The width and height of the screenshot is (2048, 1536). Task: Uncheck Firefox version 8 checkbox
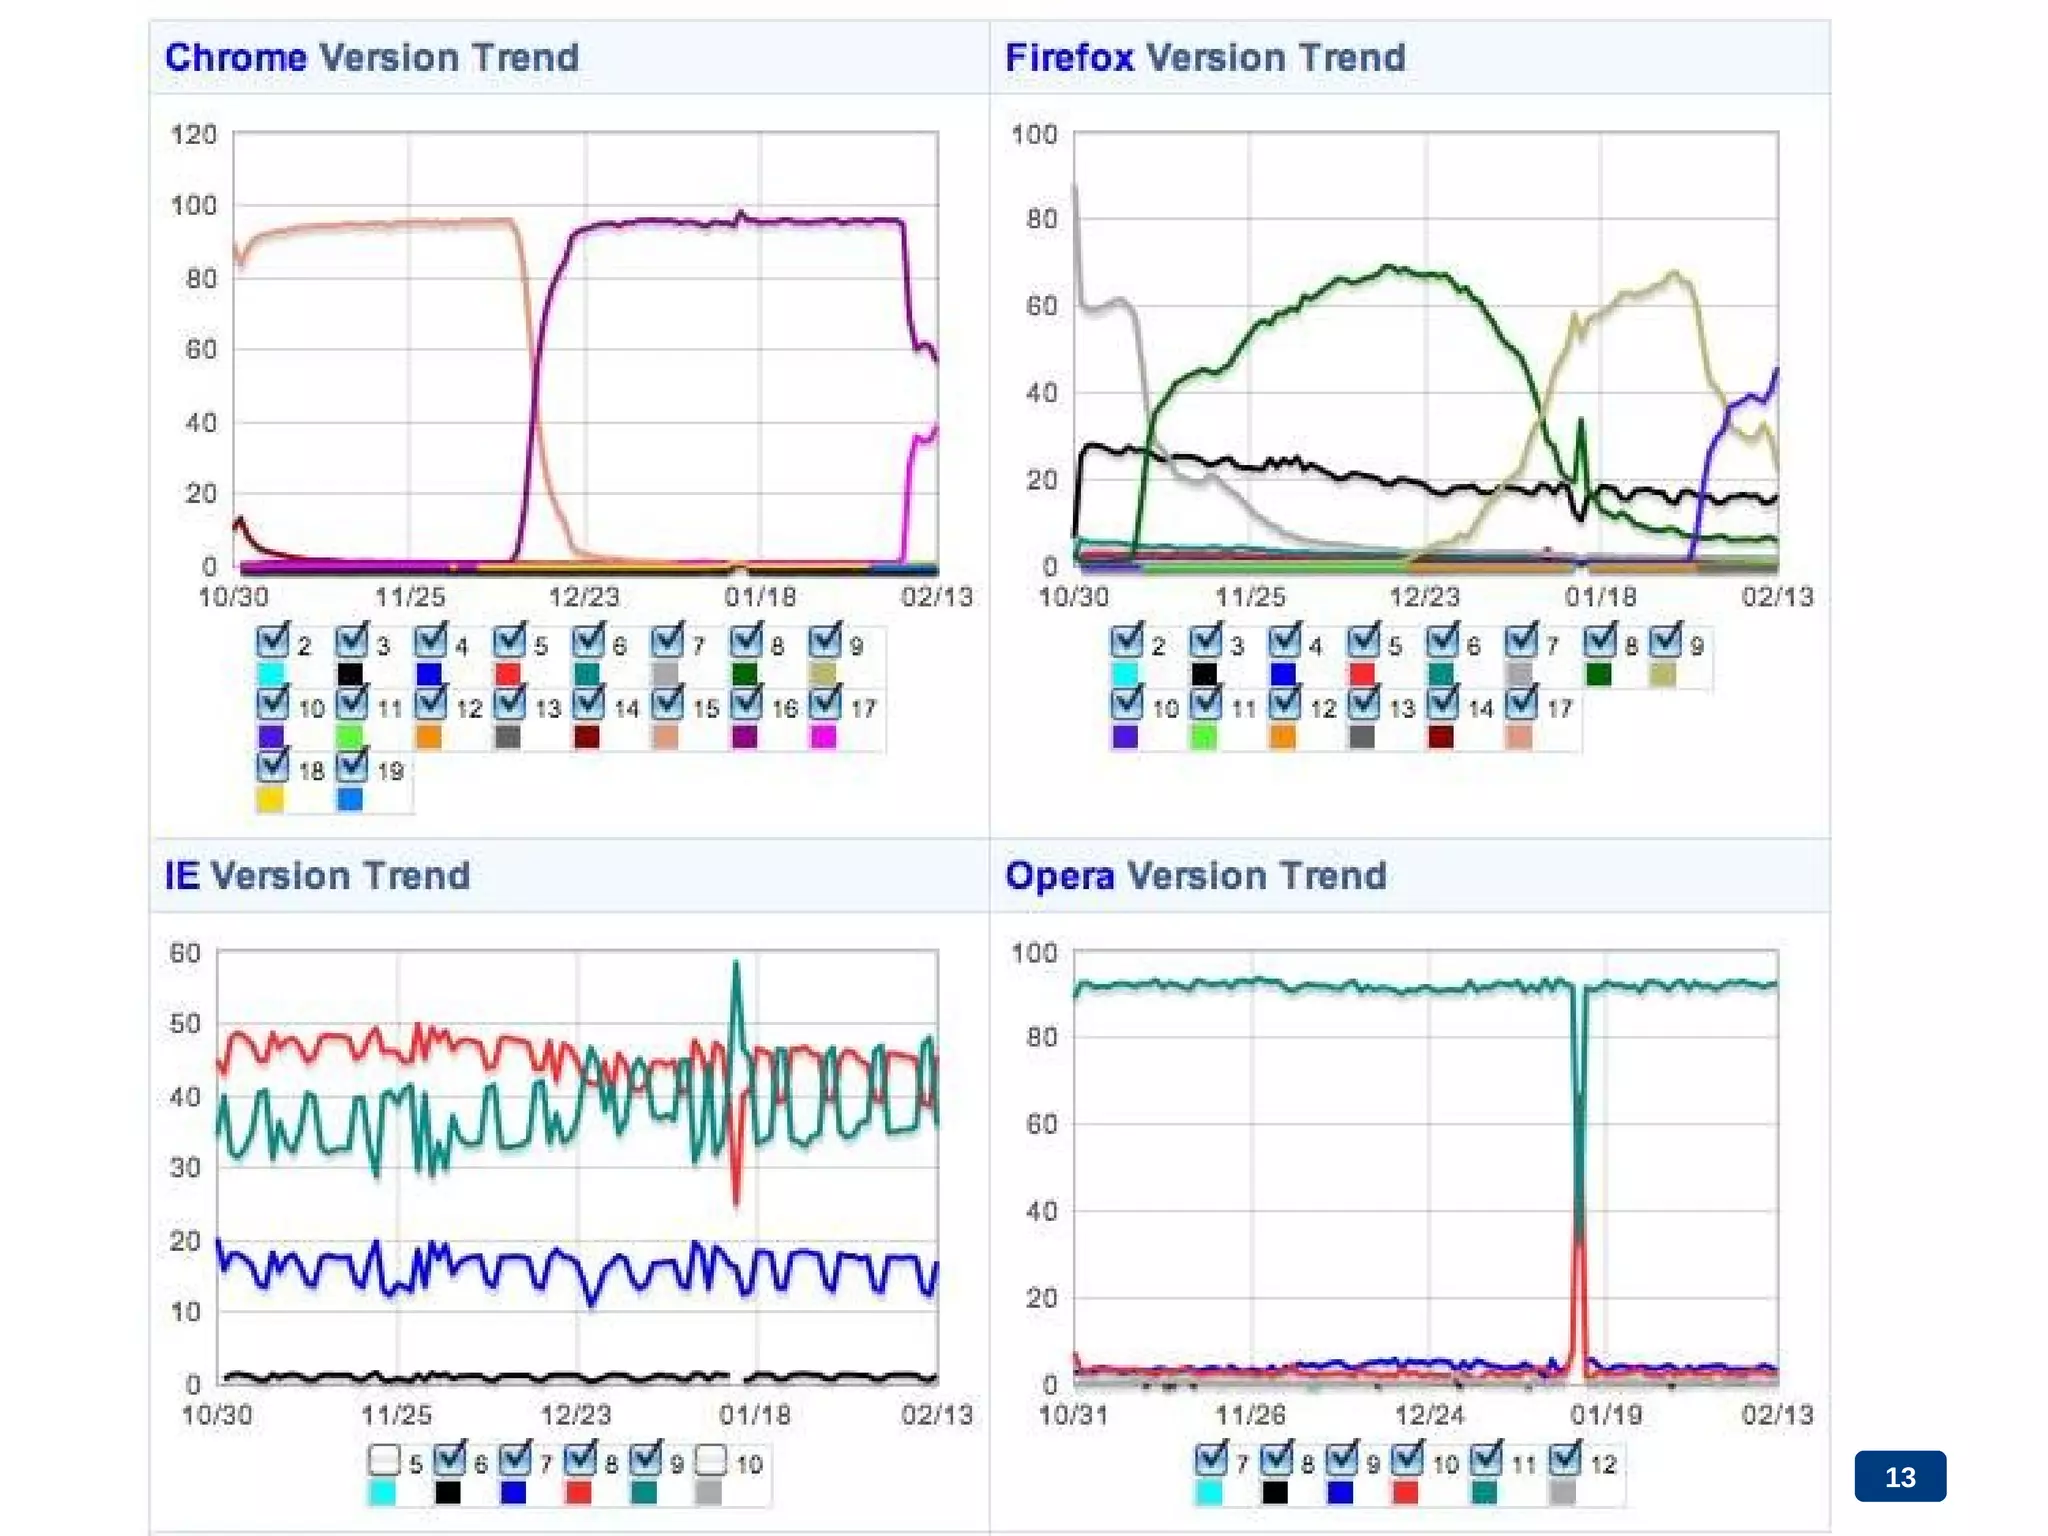(x=1599, y=640)
